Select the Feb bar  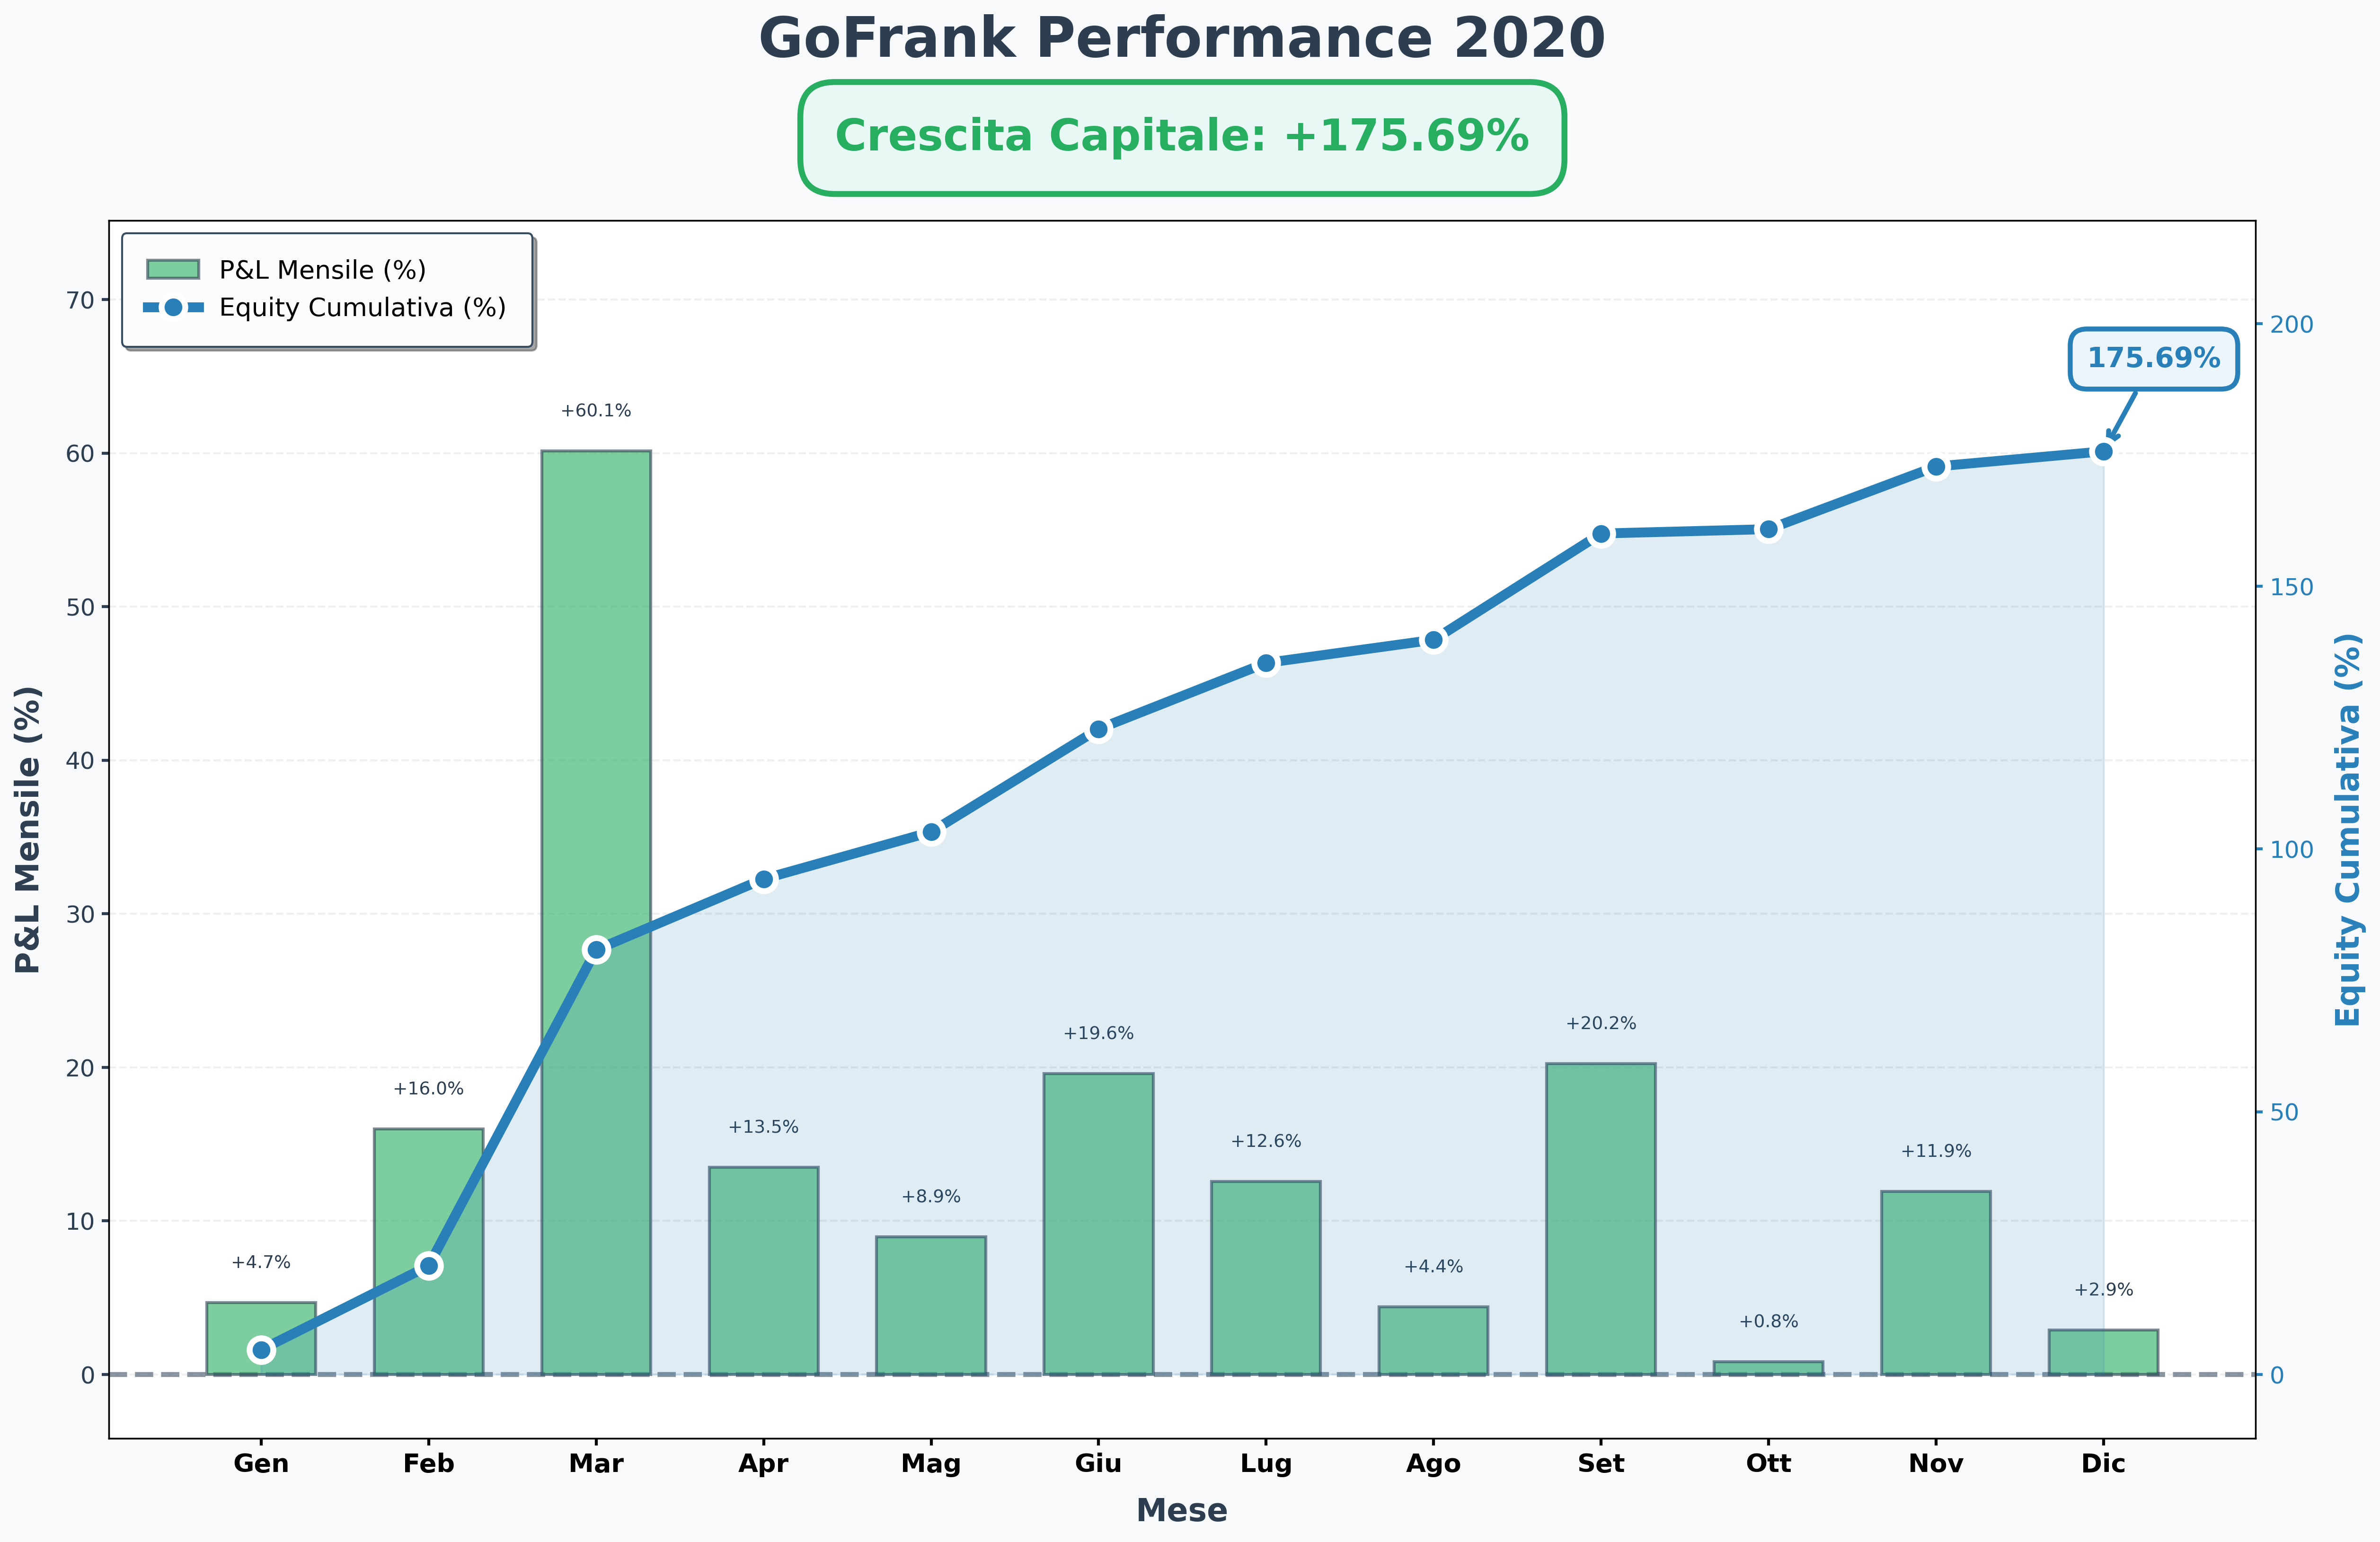(x=428, y=1252)
